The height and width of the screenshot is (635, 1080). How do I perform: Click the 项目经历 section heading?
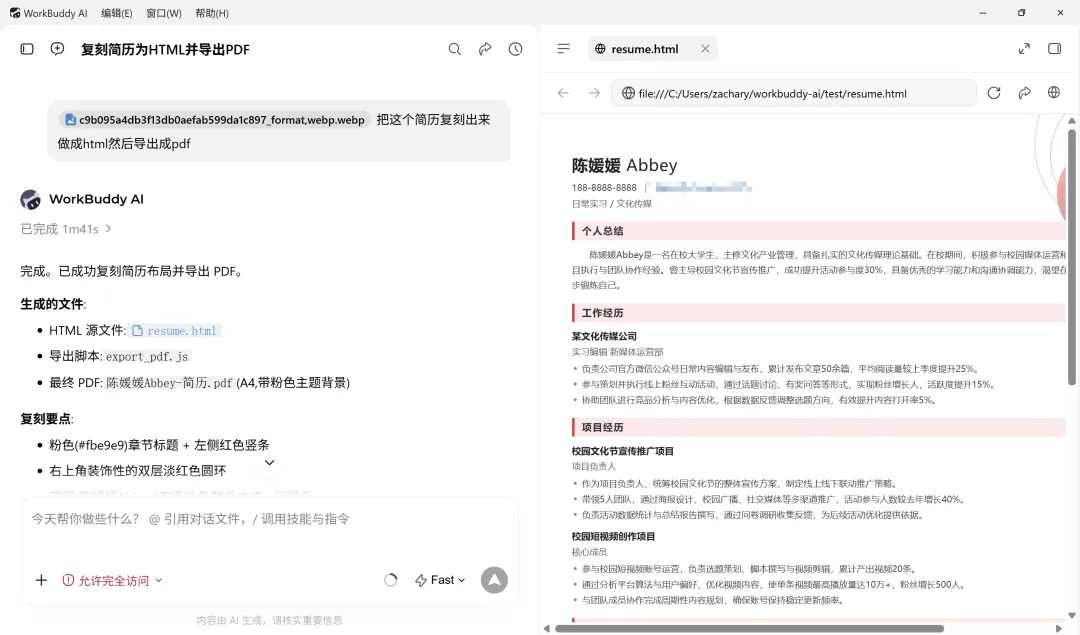tap(602, 427)
